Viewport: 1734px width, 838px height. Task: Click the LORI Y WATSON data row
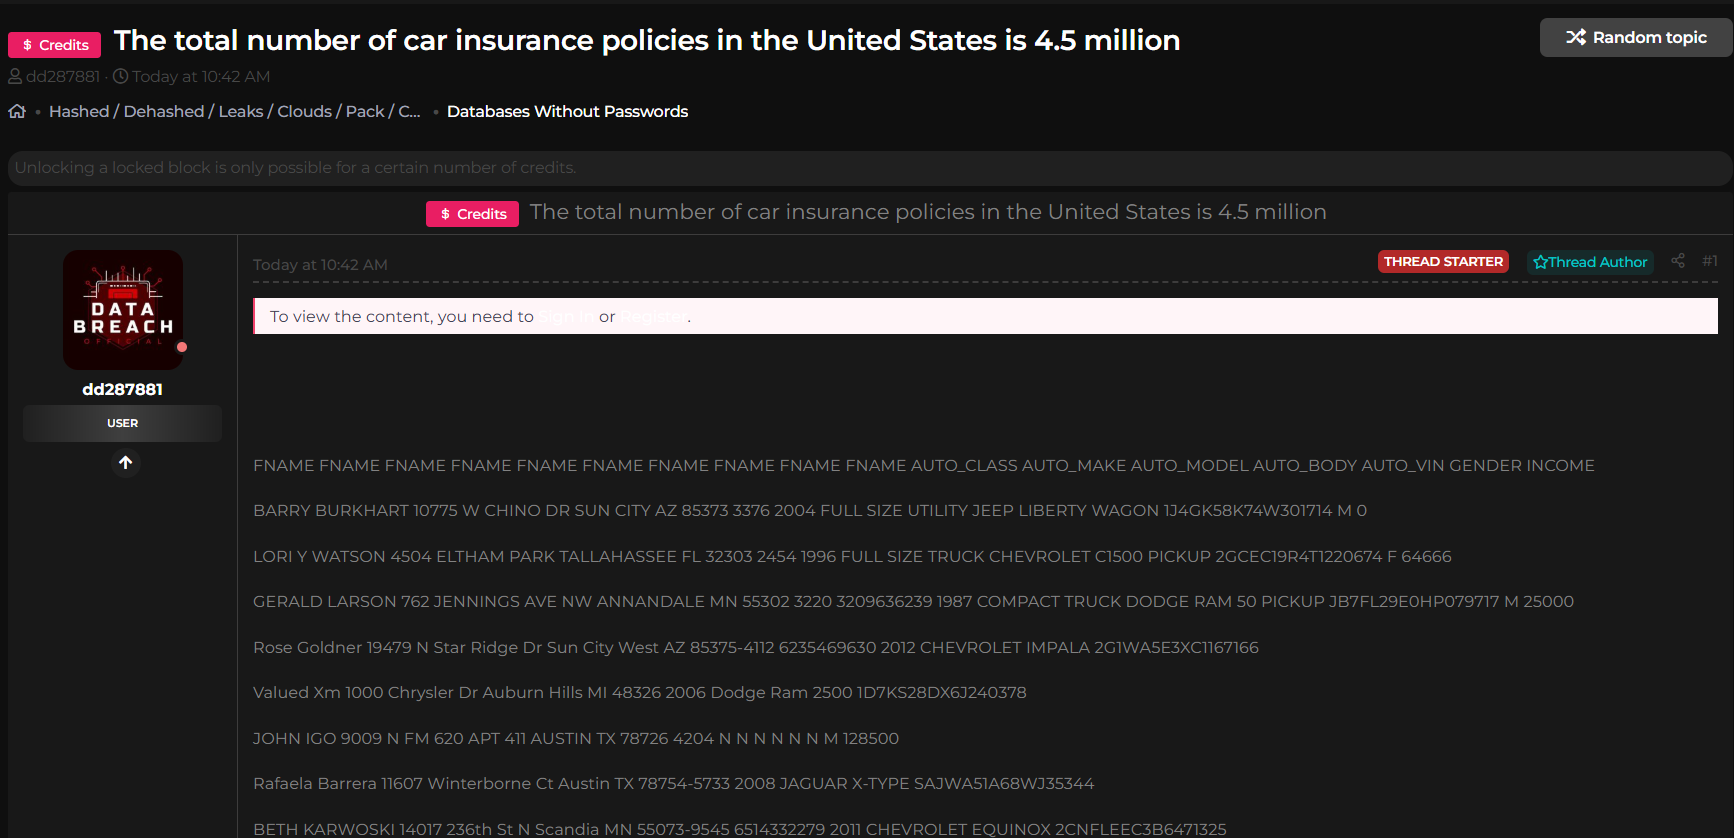coord(852,556)
